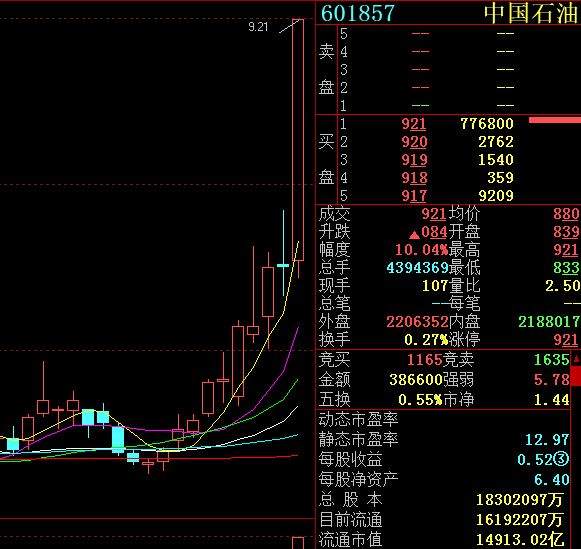Click bid 2 price 920

(414, 142)
